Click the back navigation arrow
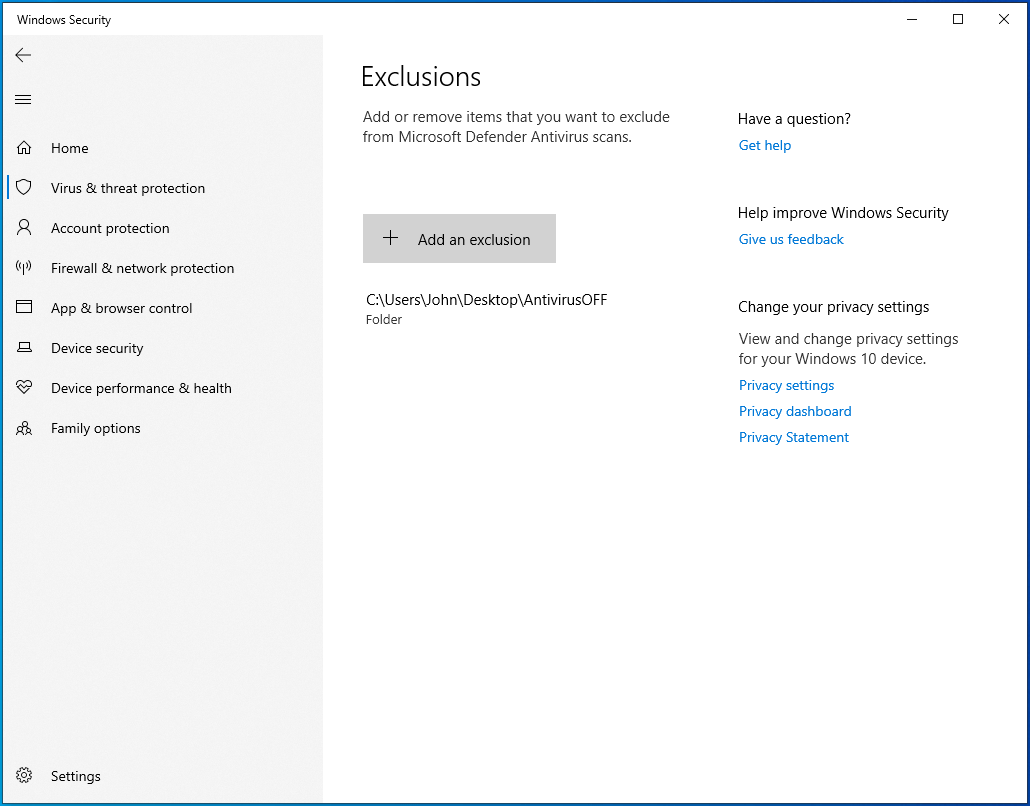The width and height of the screenshot is (1030, 806). point(23,55)
